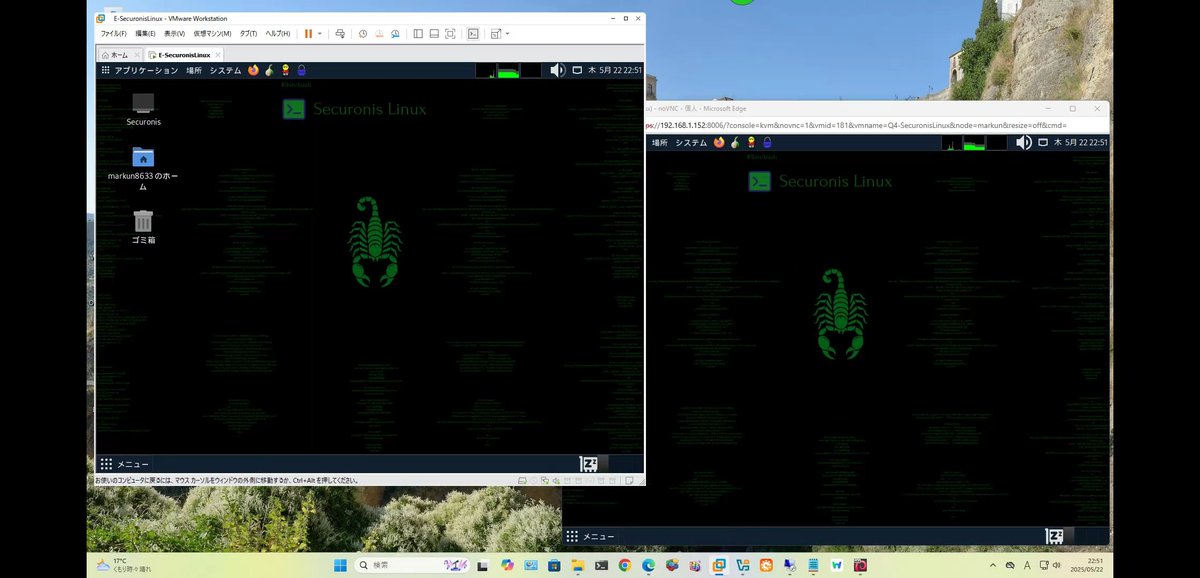This screenshot has height=578, width=1200.
Task: Open the clock 木 5月 22 22:51 in VMware guest
Action: click(615, 70)
